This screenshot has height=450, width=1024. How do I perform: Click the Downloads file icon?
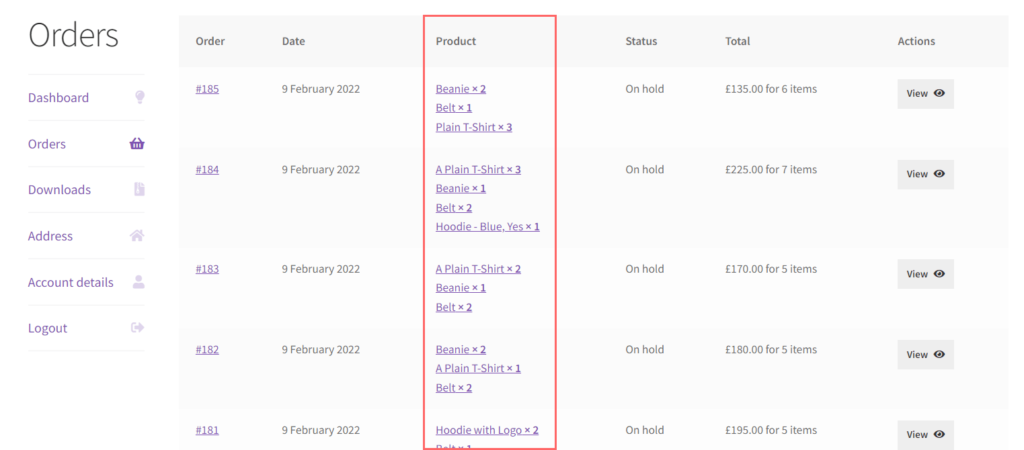pyautogui.click(x=139, y=189)
